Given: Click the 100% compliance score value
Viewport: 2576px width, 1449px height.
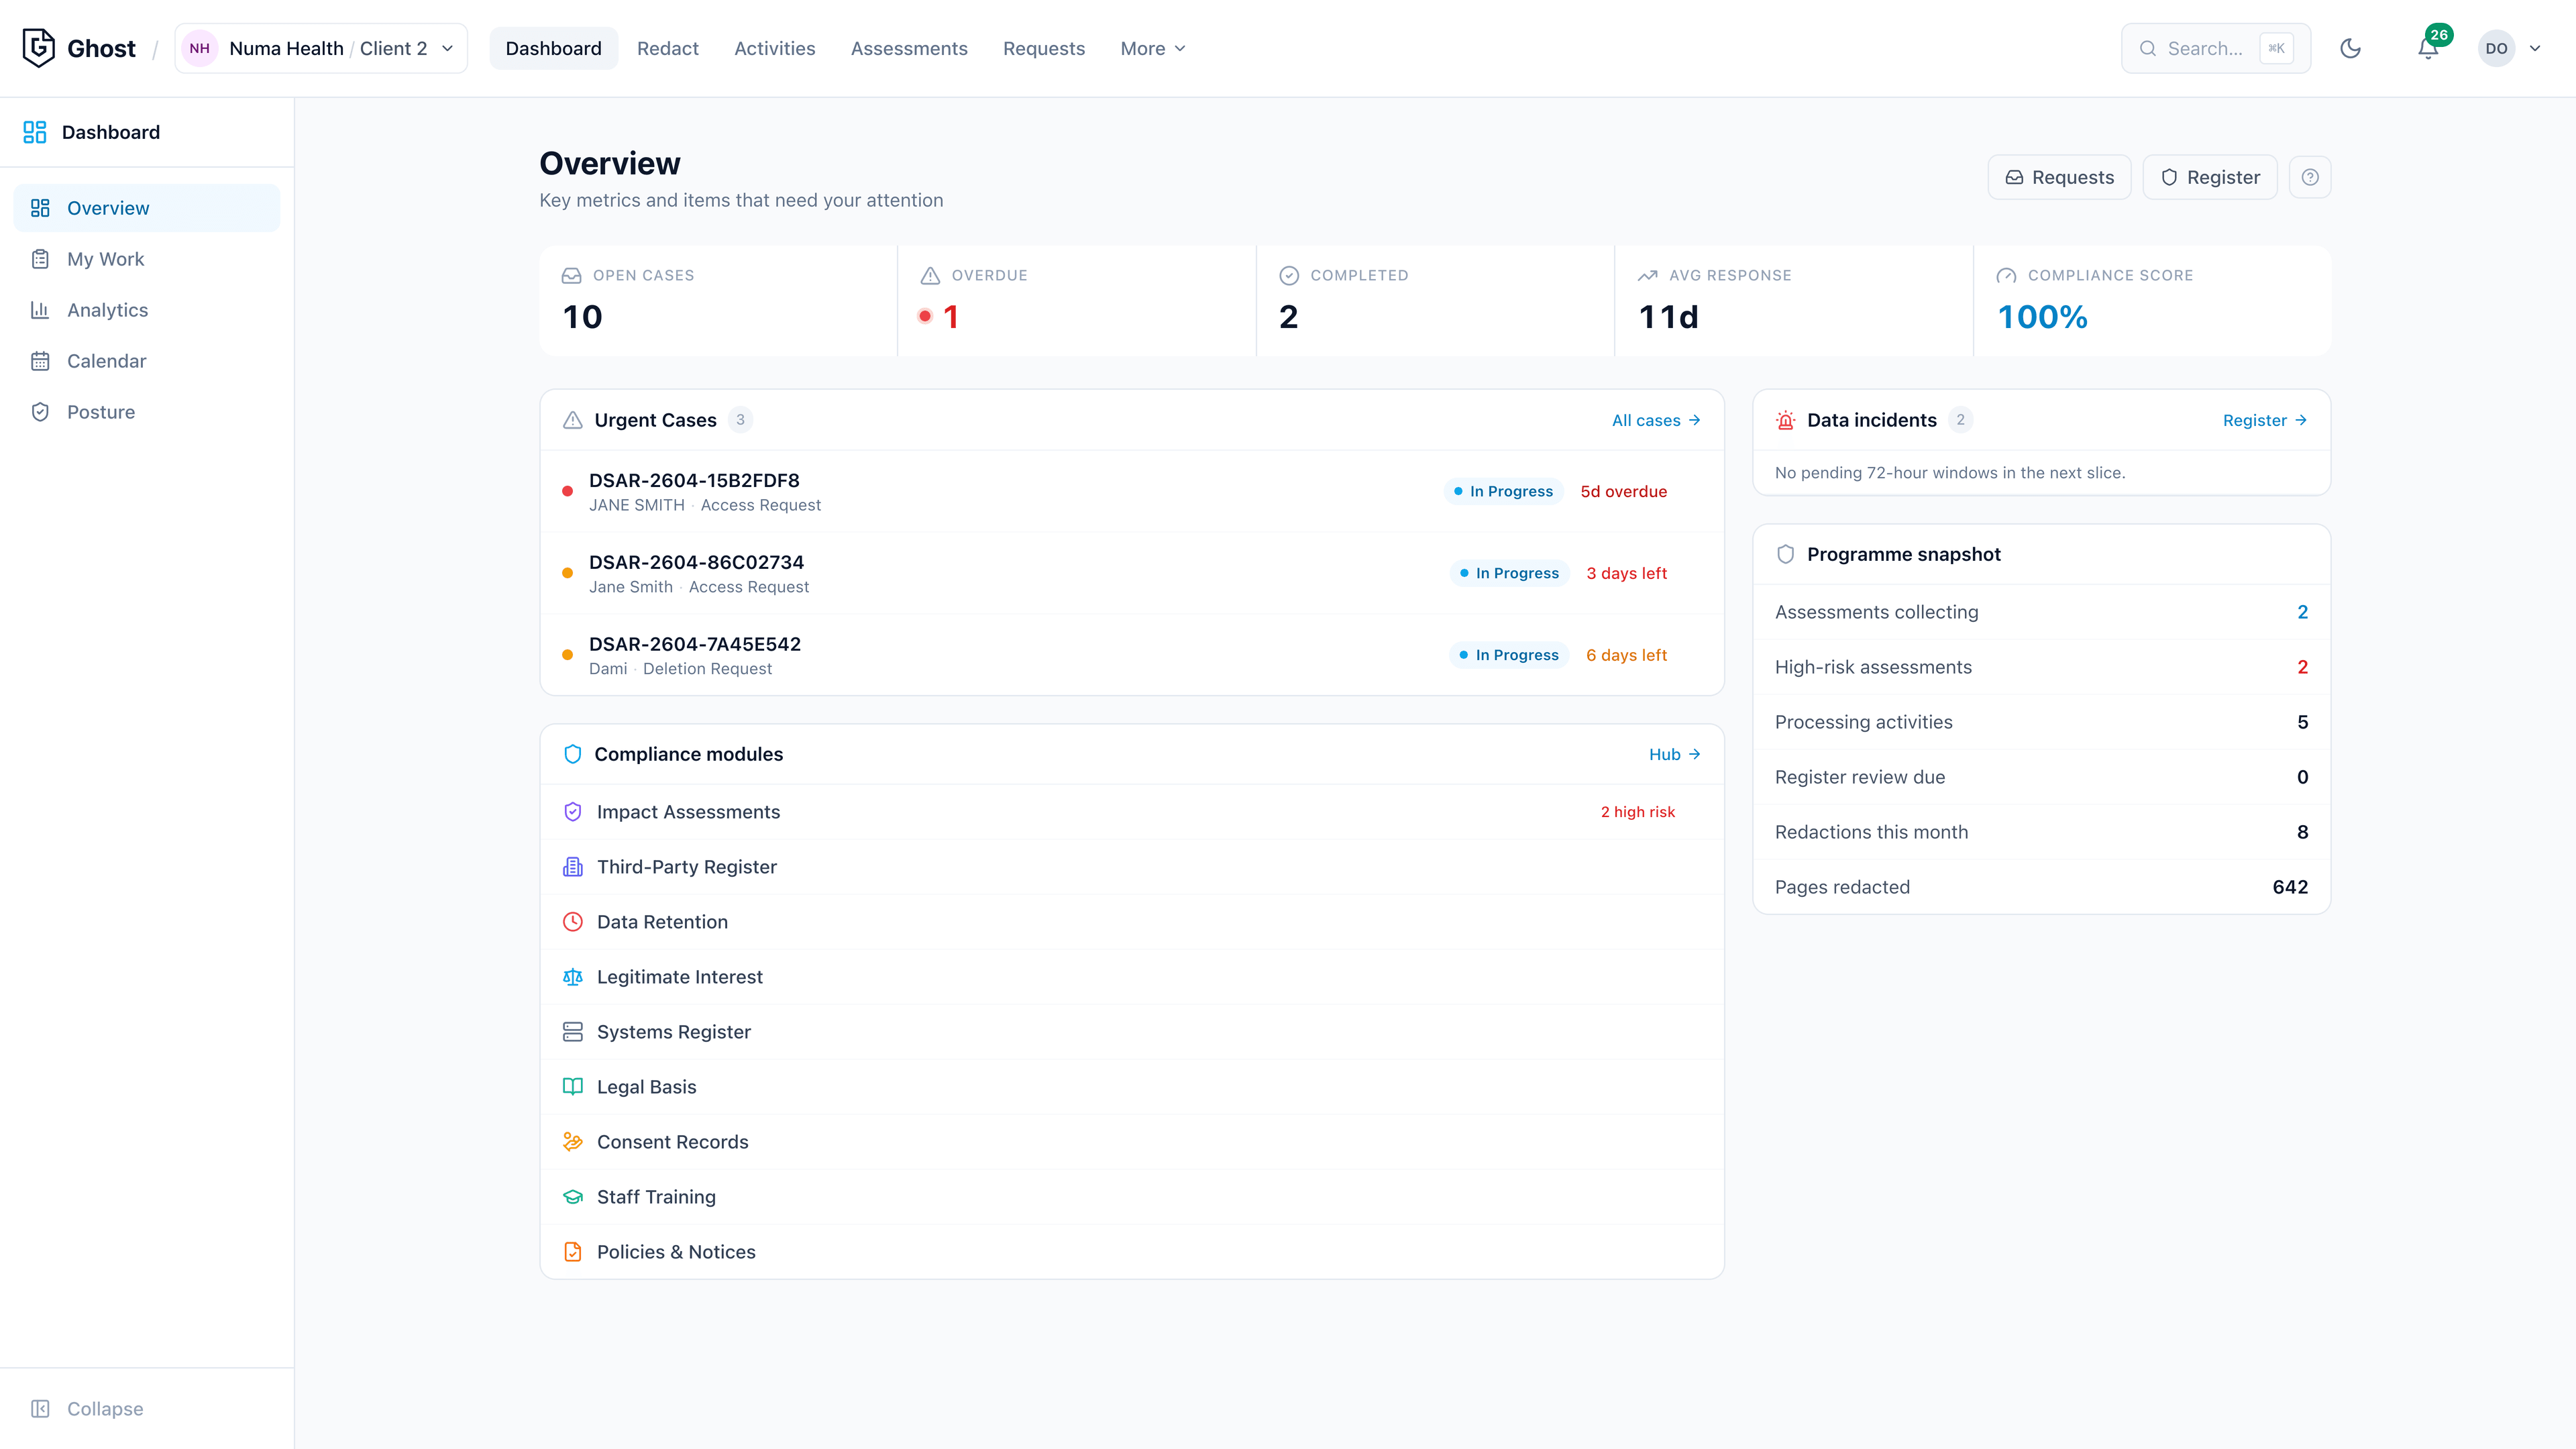Looking at the screenshot, I should click(2042, 317).
